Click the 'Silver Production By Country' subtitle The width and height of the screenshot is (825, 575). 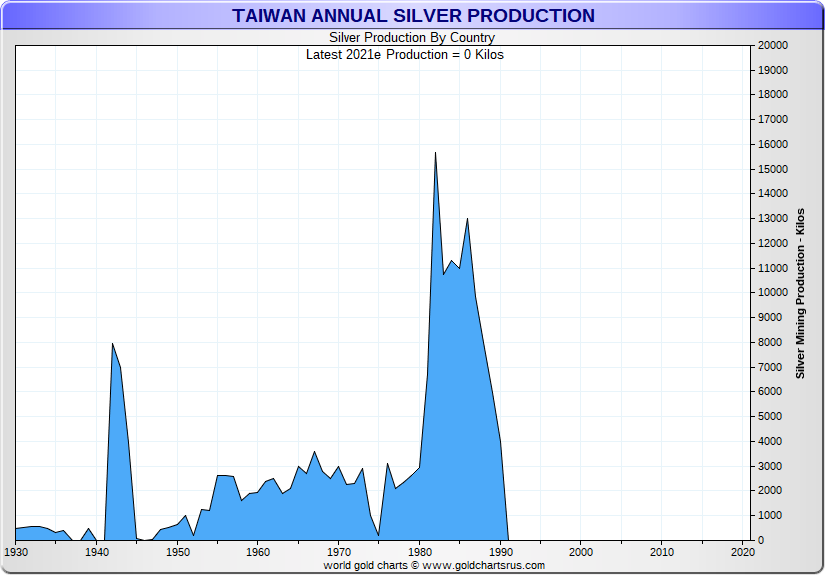click(411, 38)
